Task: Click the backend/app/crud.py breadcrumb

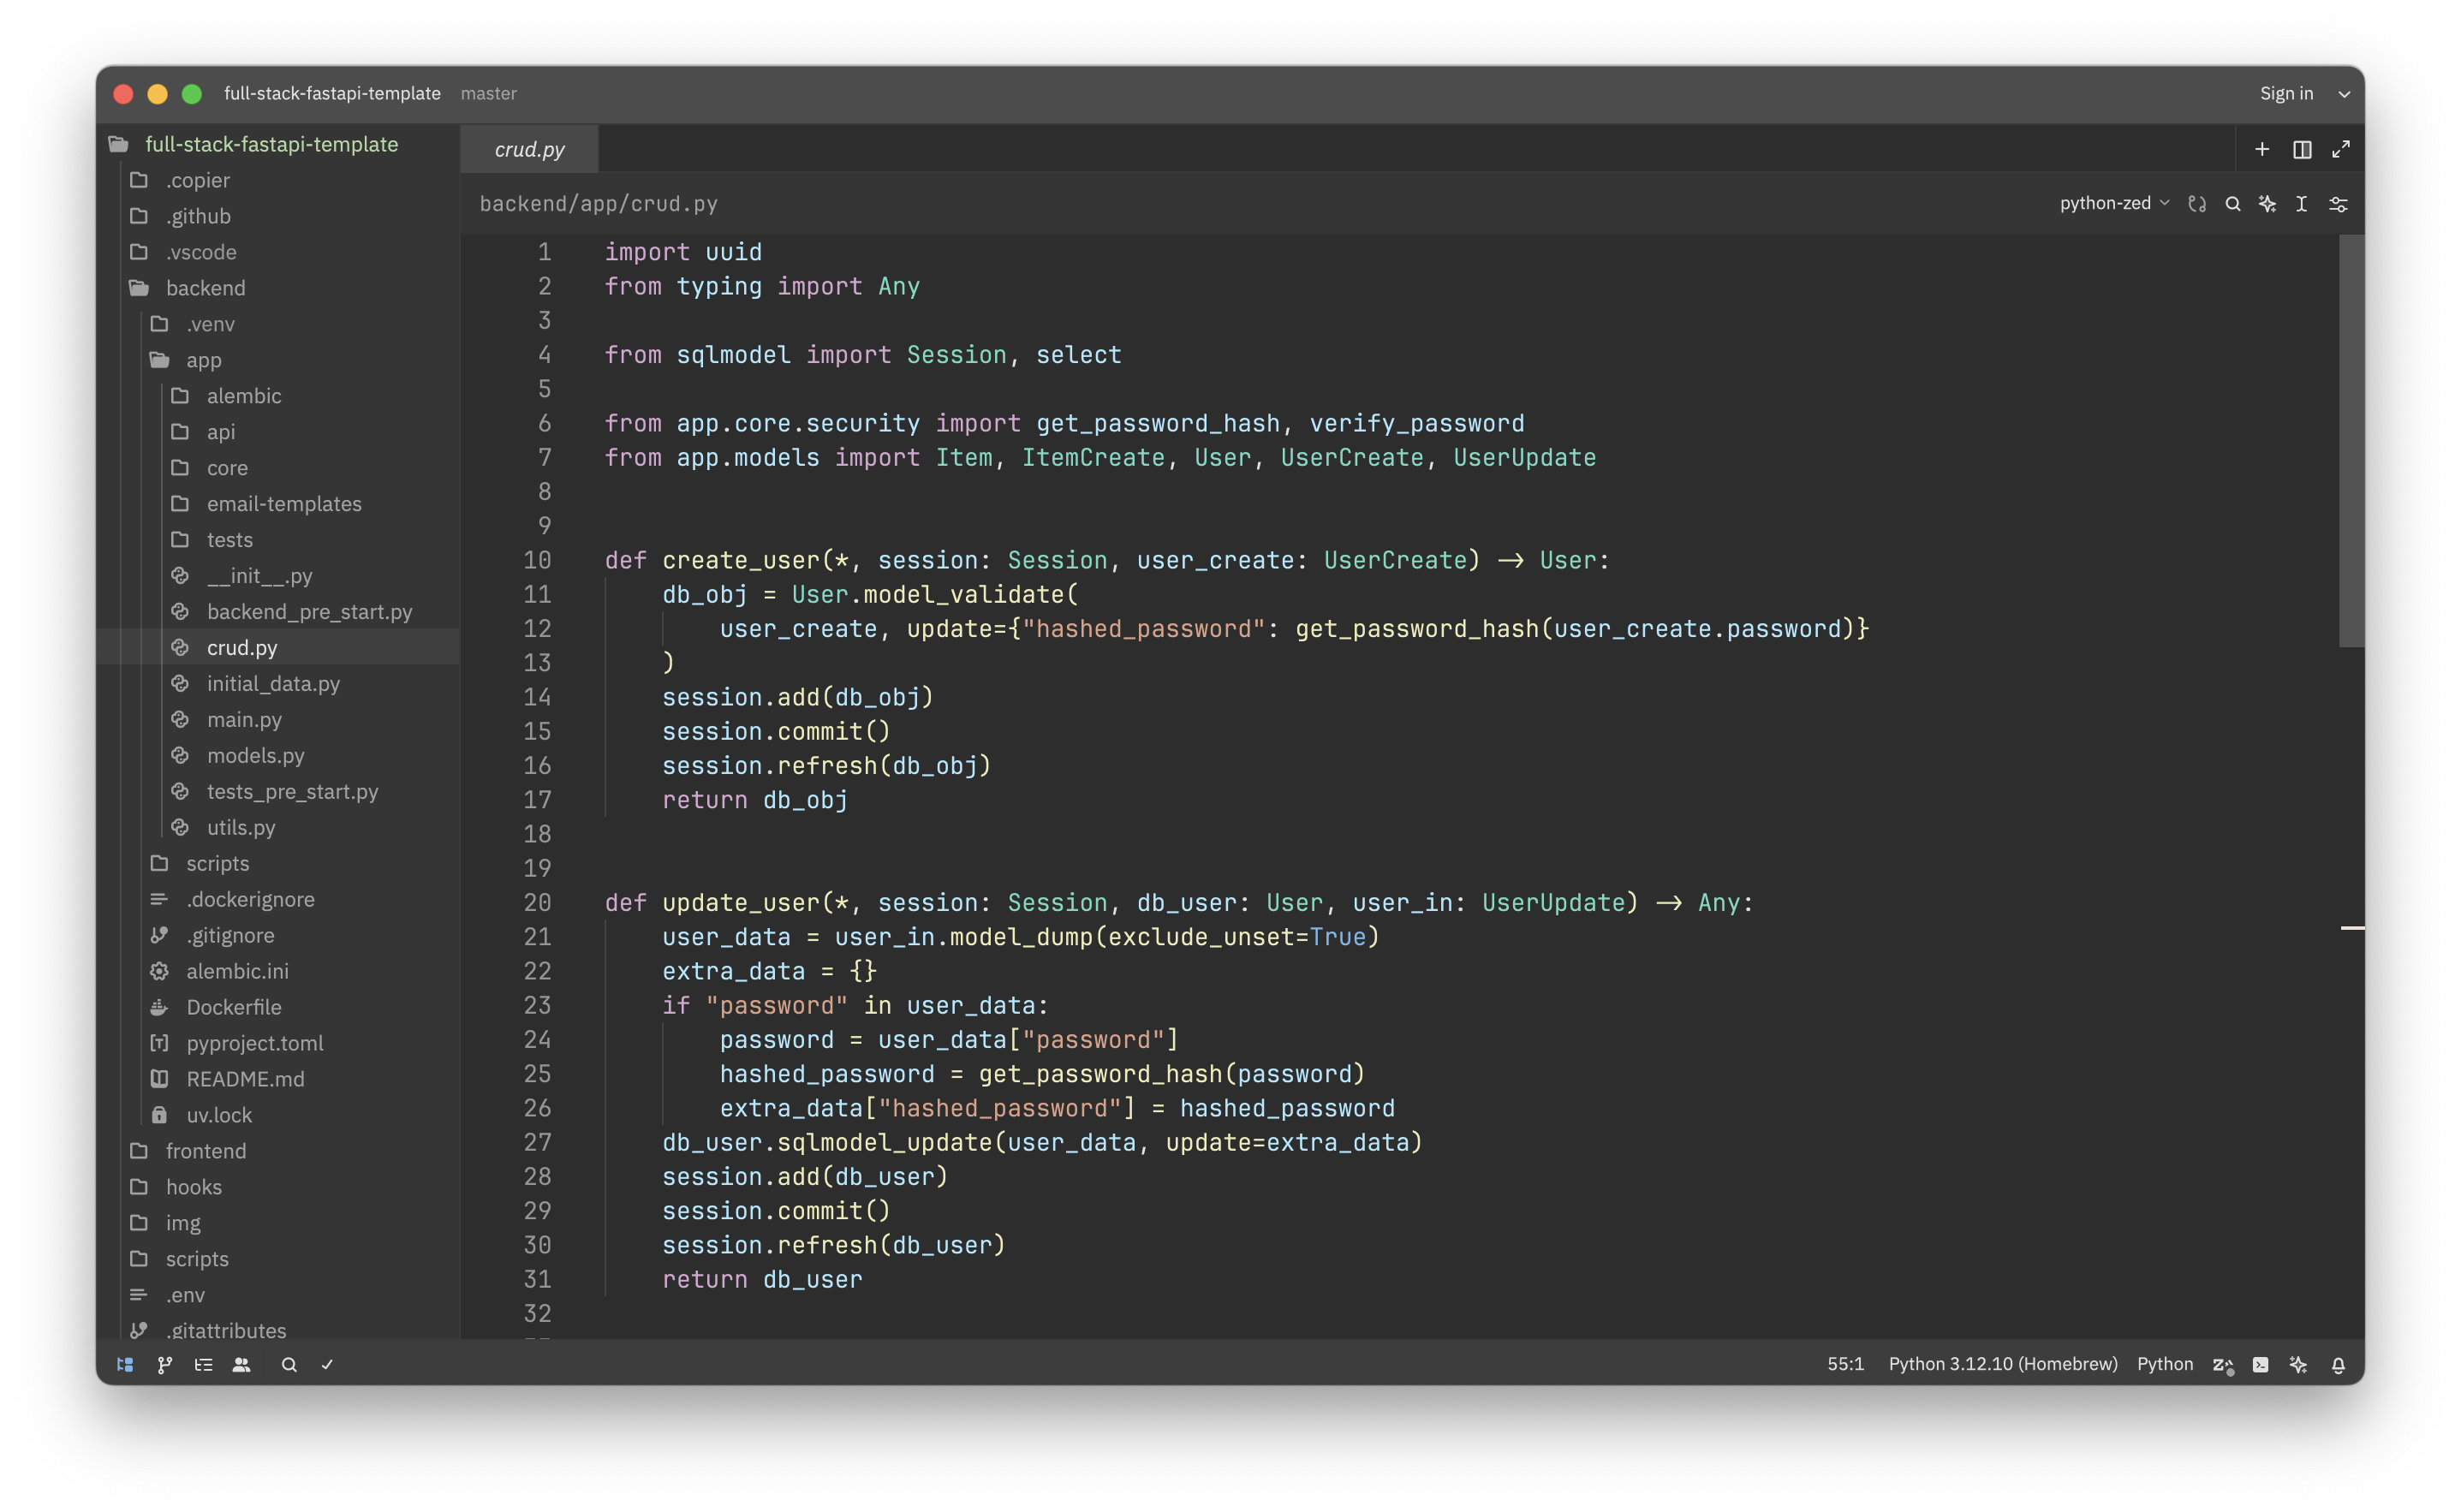Action: pyautogui.click(x=598, y=203)
